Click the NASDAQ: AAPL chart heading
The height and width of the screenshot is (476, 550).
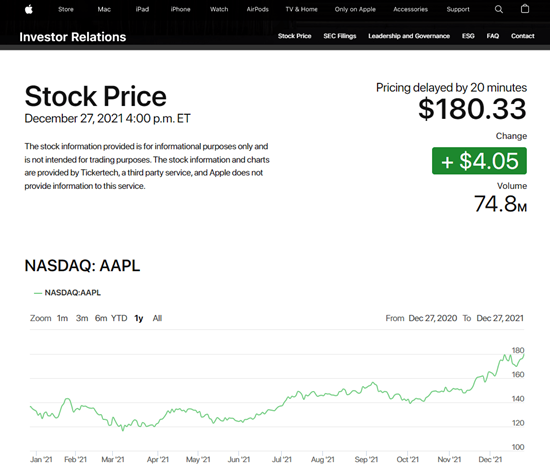point(82,266)
